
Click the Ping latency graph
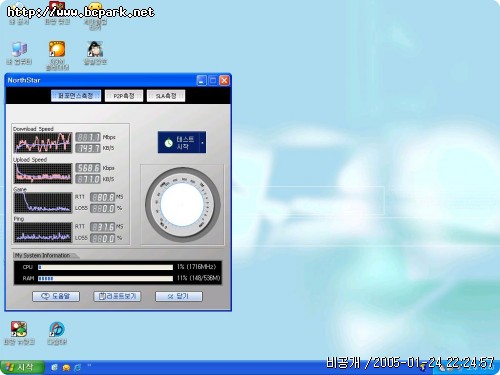[43, 232]
